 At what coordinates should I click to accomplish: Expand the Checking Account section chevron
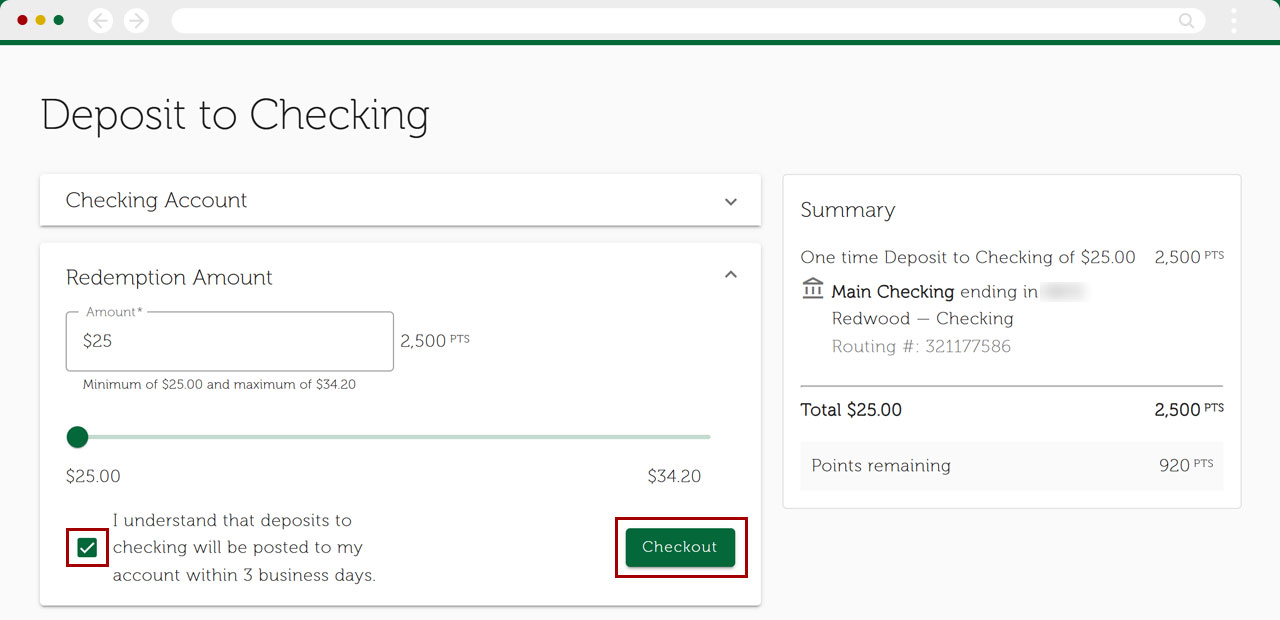click(x=731, y=201)
